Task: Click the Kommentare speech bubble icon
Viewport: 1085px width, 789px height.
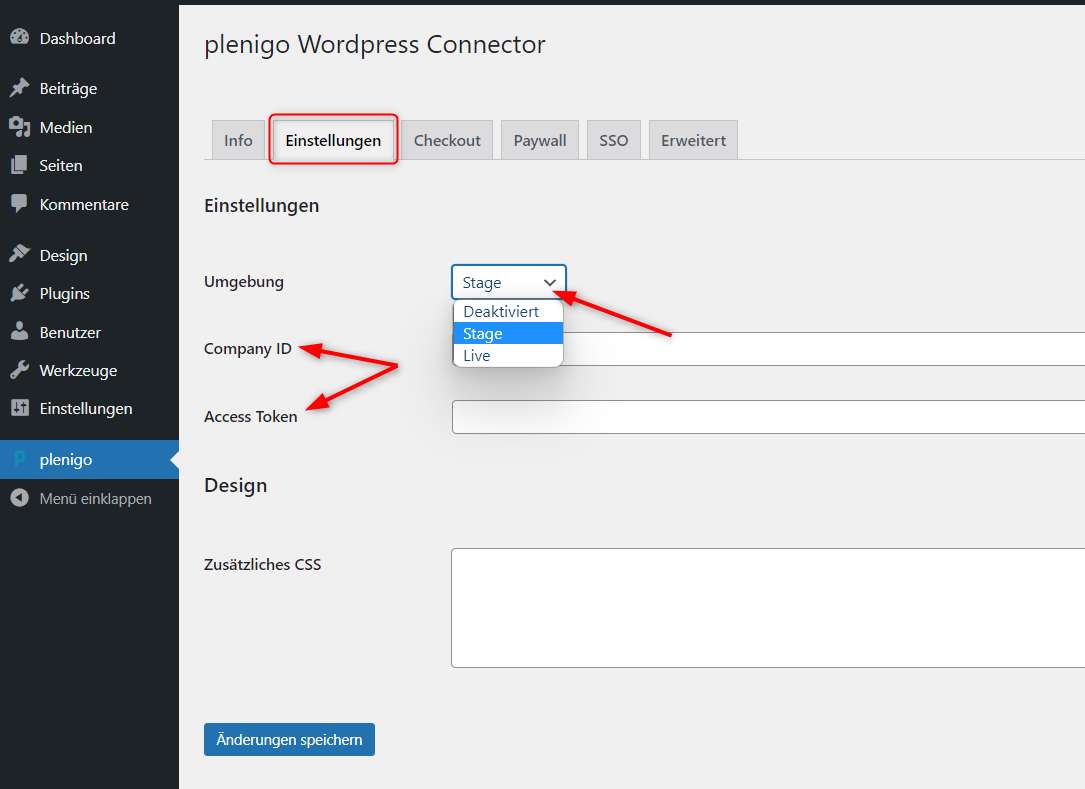Action: [19, 203]
